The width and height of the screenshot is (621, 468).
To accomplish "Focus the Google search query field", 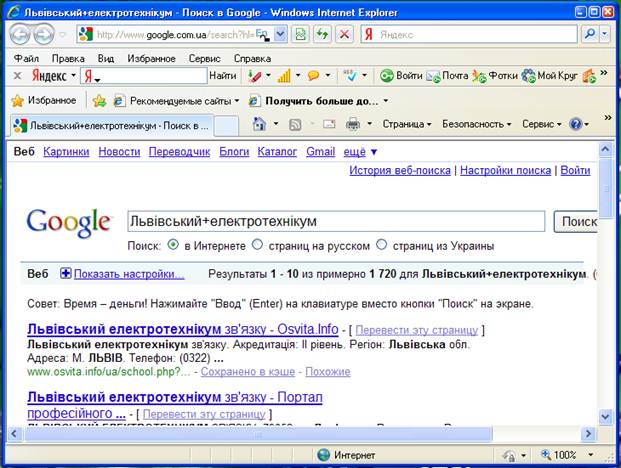I will coord(336,221).
